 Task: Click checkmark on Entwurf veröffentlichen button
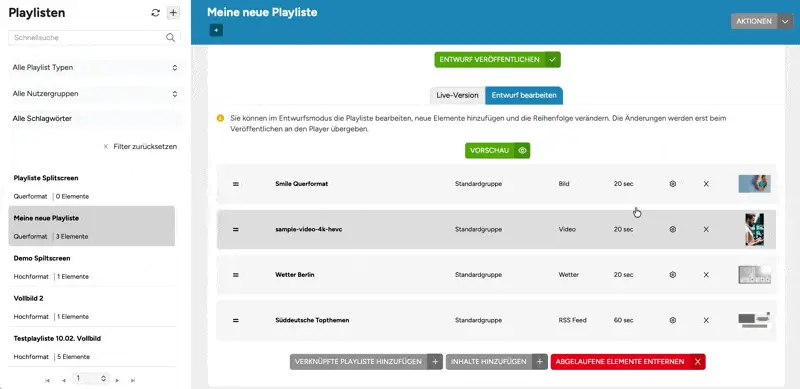pos(553,60)
